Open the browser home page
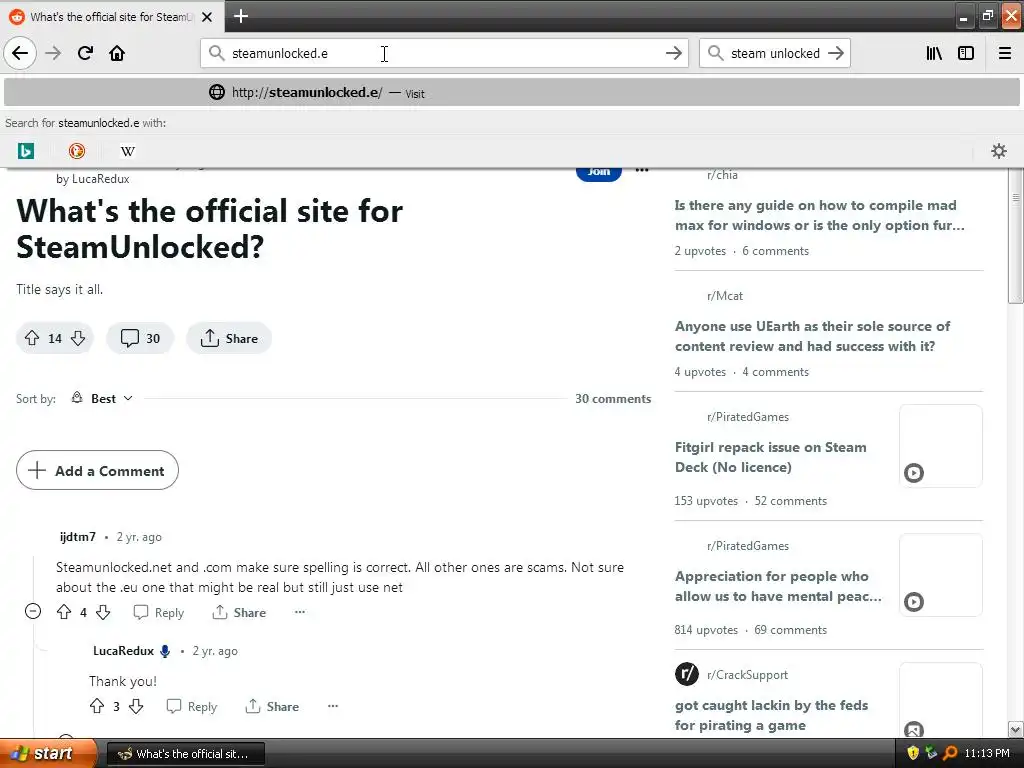Image resolution: width=1024 pixels, height=768 pixels. (x=117, y=53)
